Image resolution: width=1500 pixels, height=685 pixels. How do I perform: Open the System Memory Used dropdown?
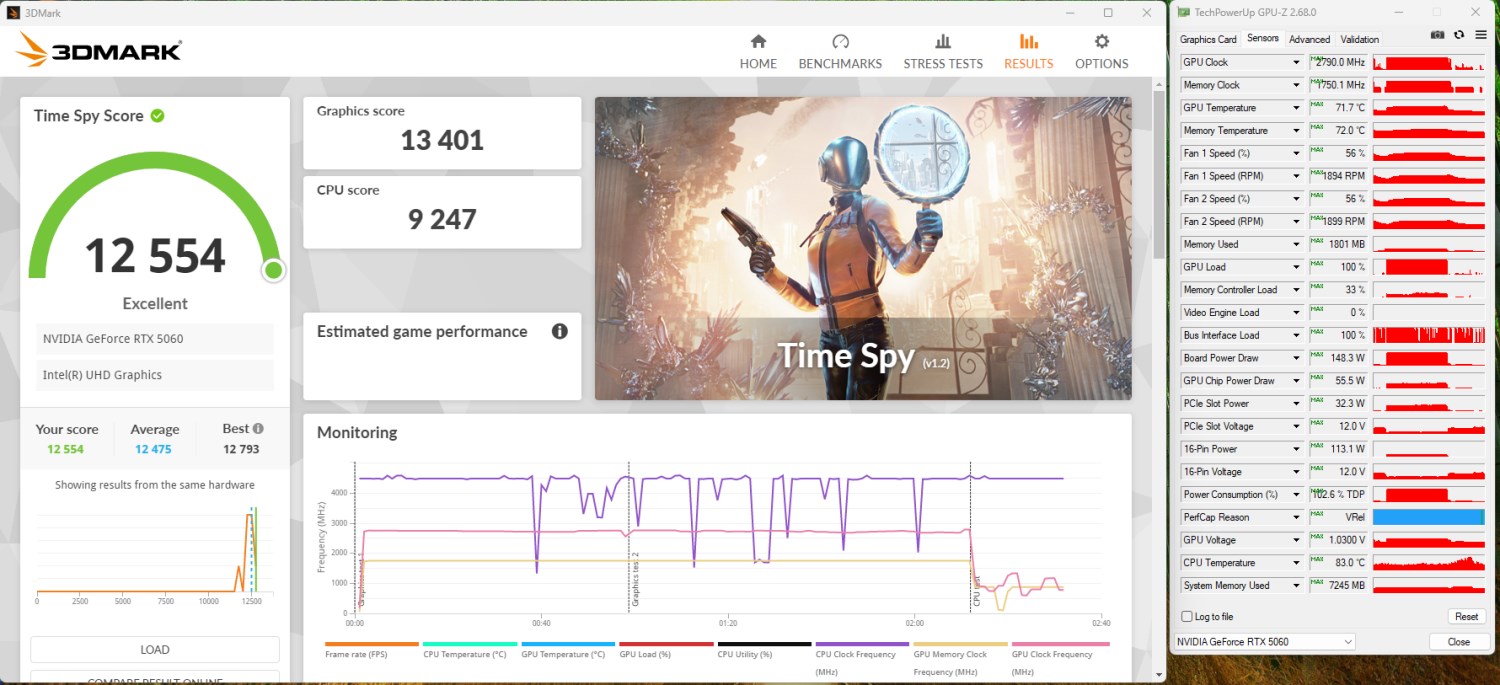coord(1296,586)
